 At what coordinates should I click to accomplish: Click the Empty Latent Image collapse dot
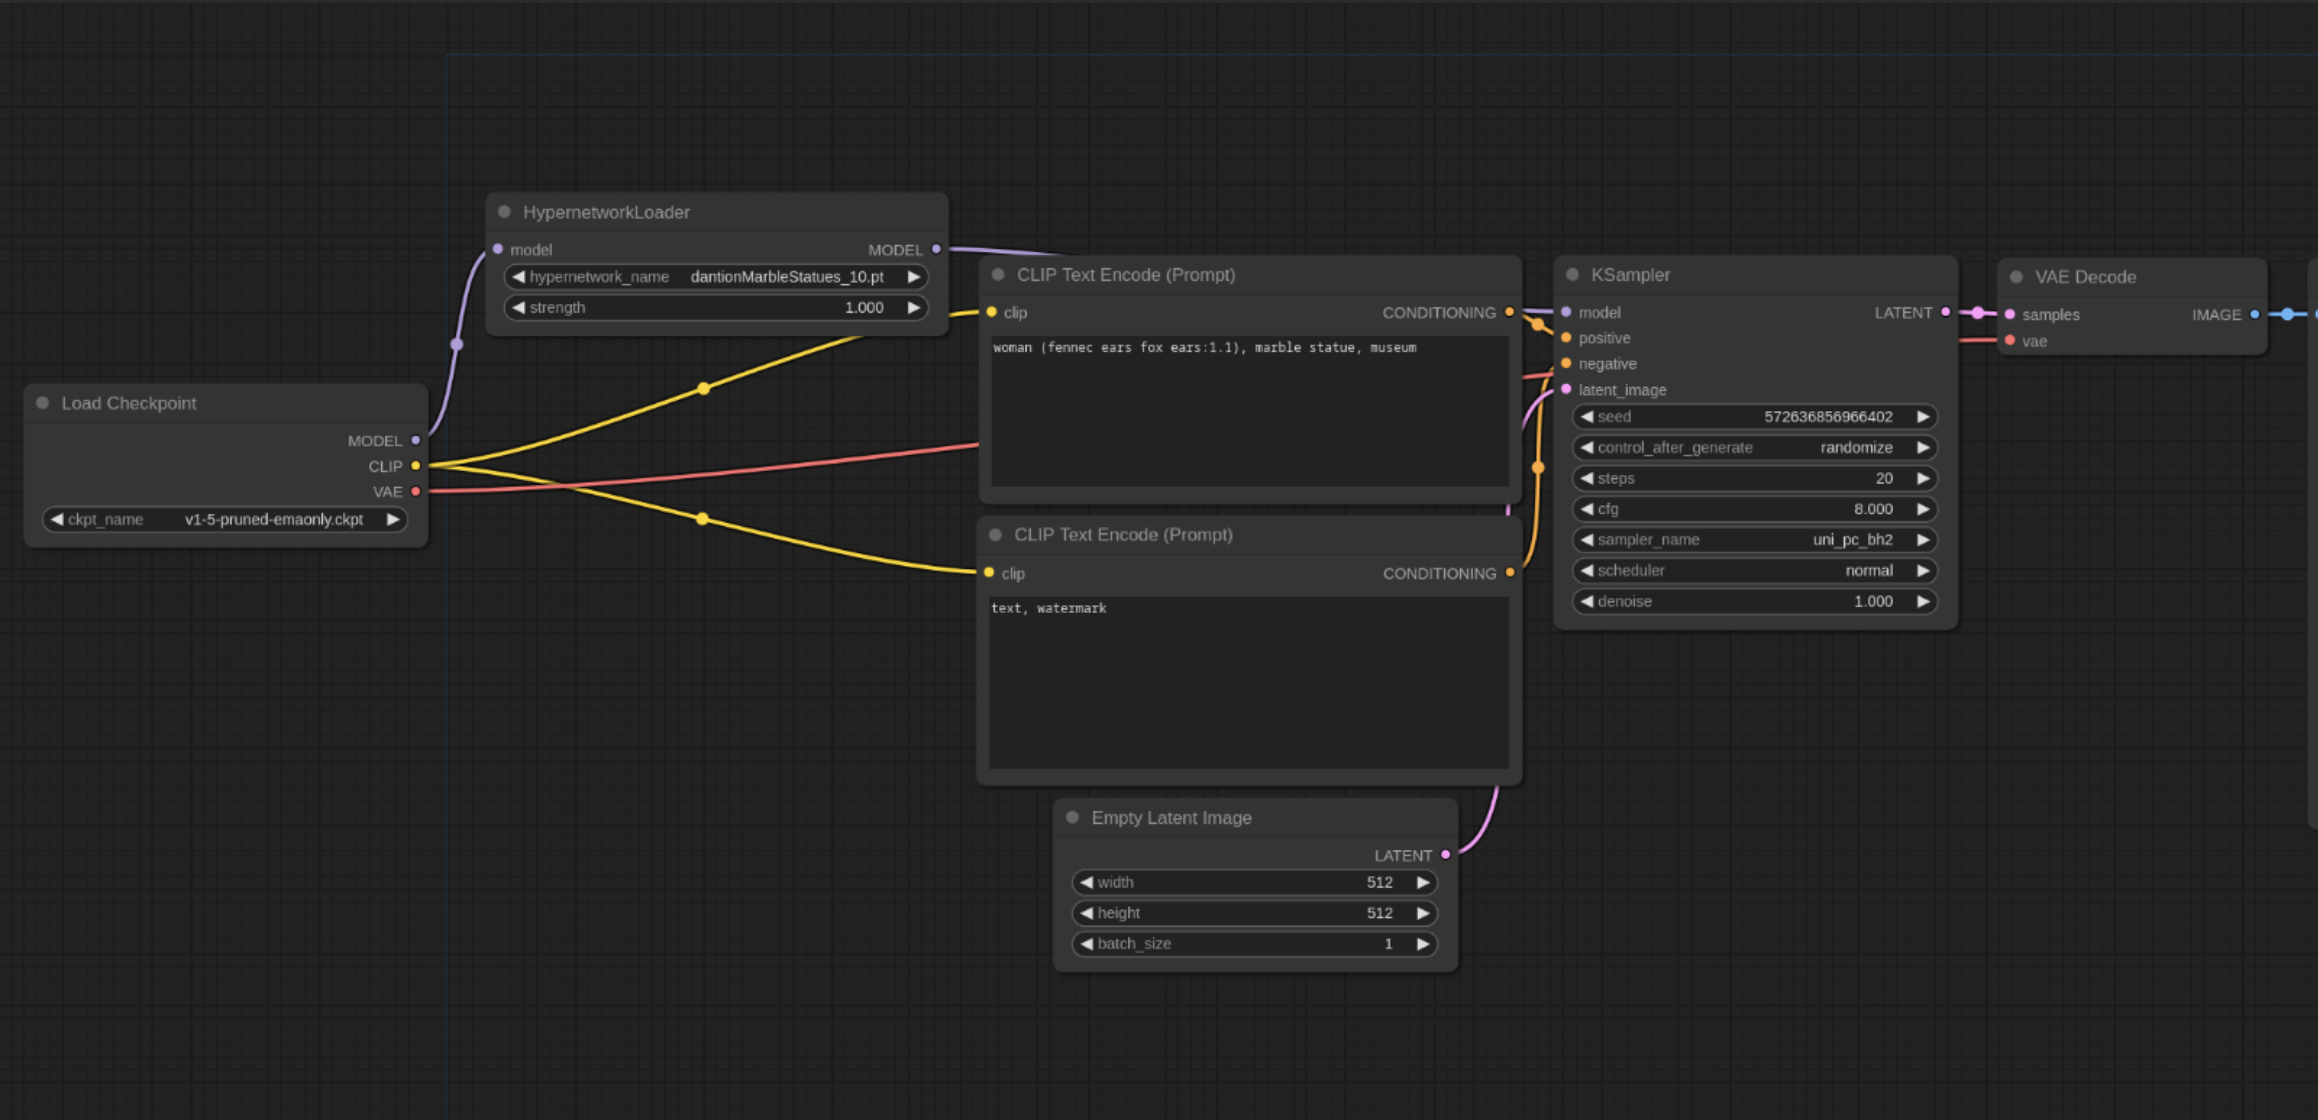point(1072,818)
